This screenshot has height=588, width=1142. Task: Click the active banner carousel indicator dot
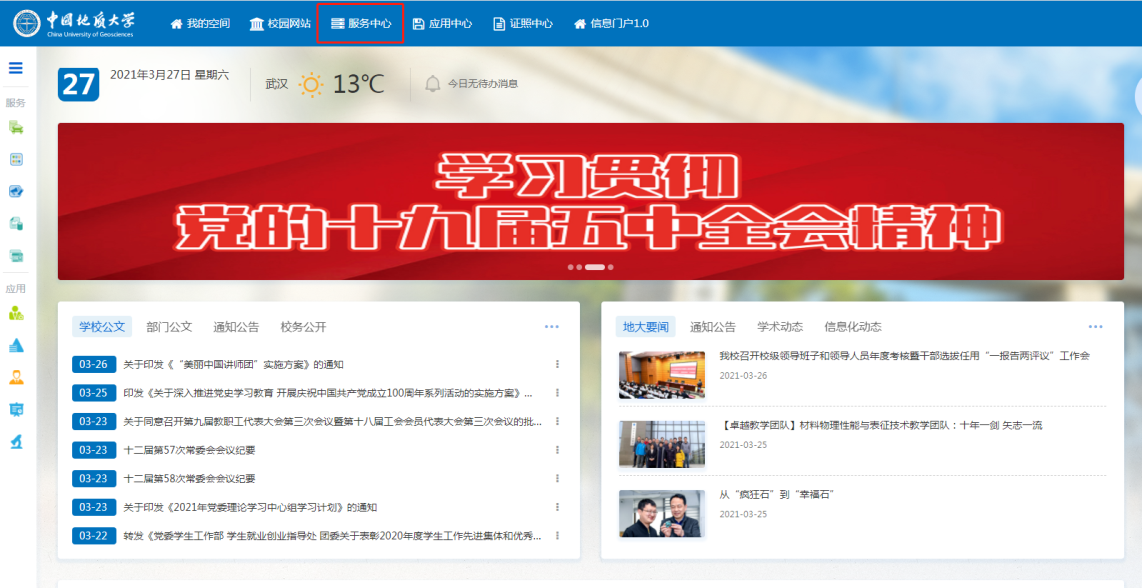[595, 267]
